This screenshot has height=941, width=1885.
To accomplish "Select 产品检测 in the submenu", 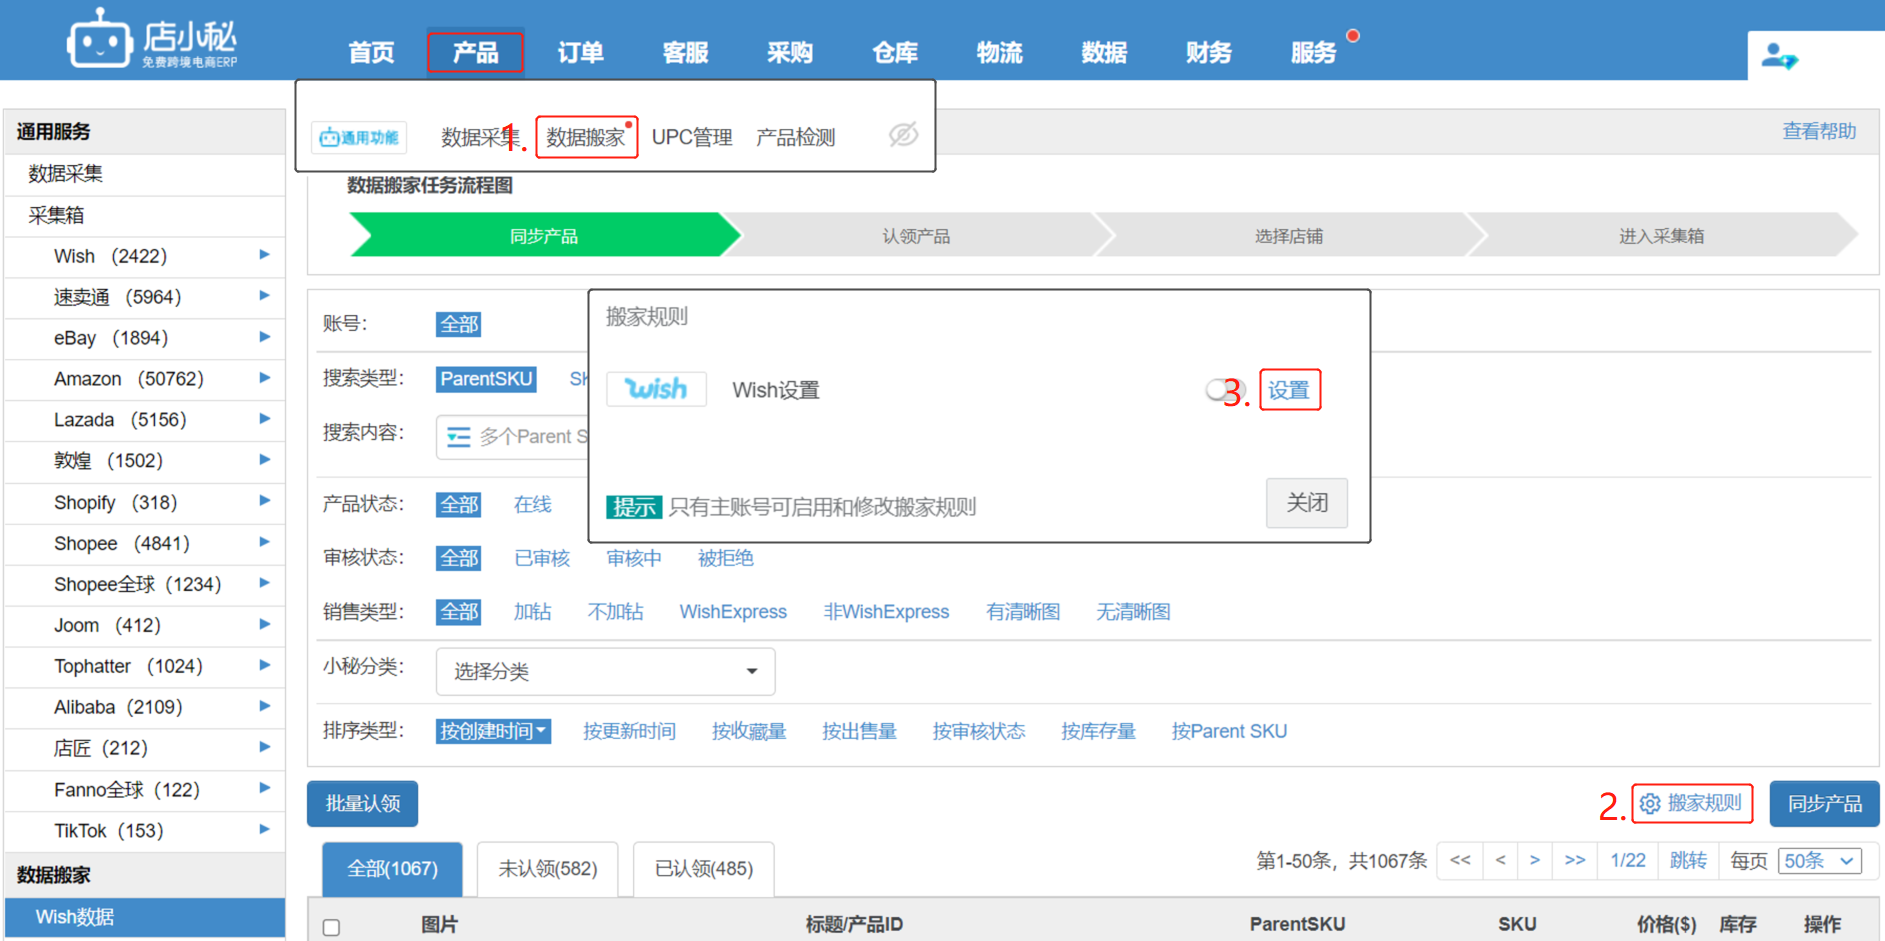I will pyautogui.click(x=796, y=137).
